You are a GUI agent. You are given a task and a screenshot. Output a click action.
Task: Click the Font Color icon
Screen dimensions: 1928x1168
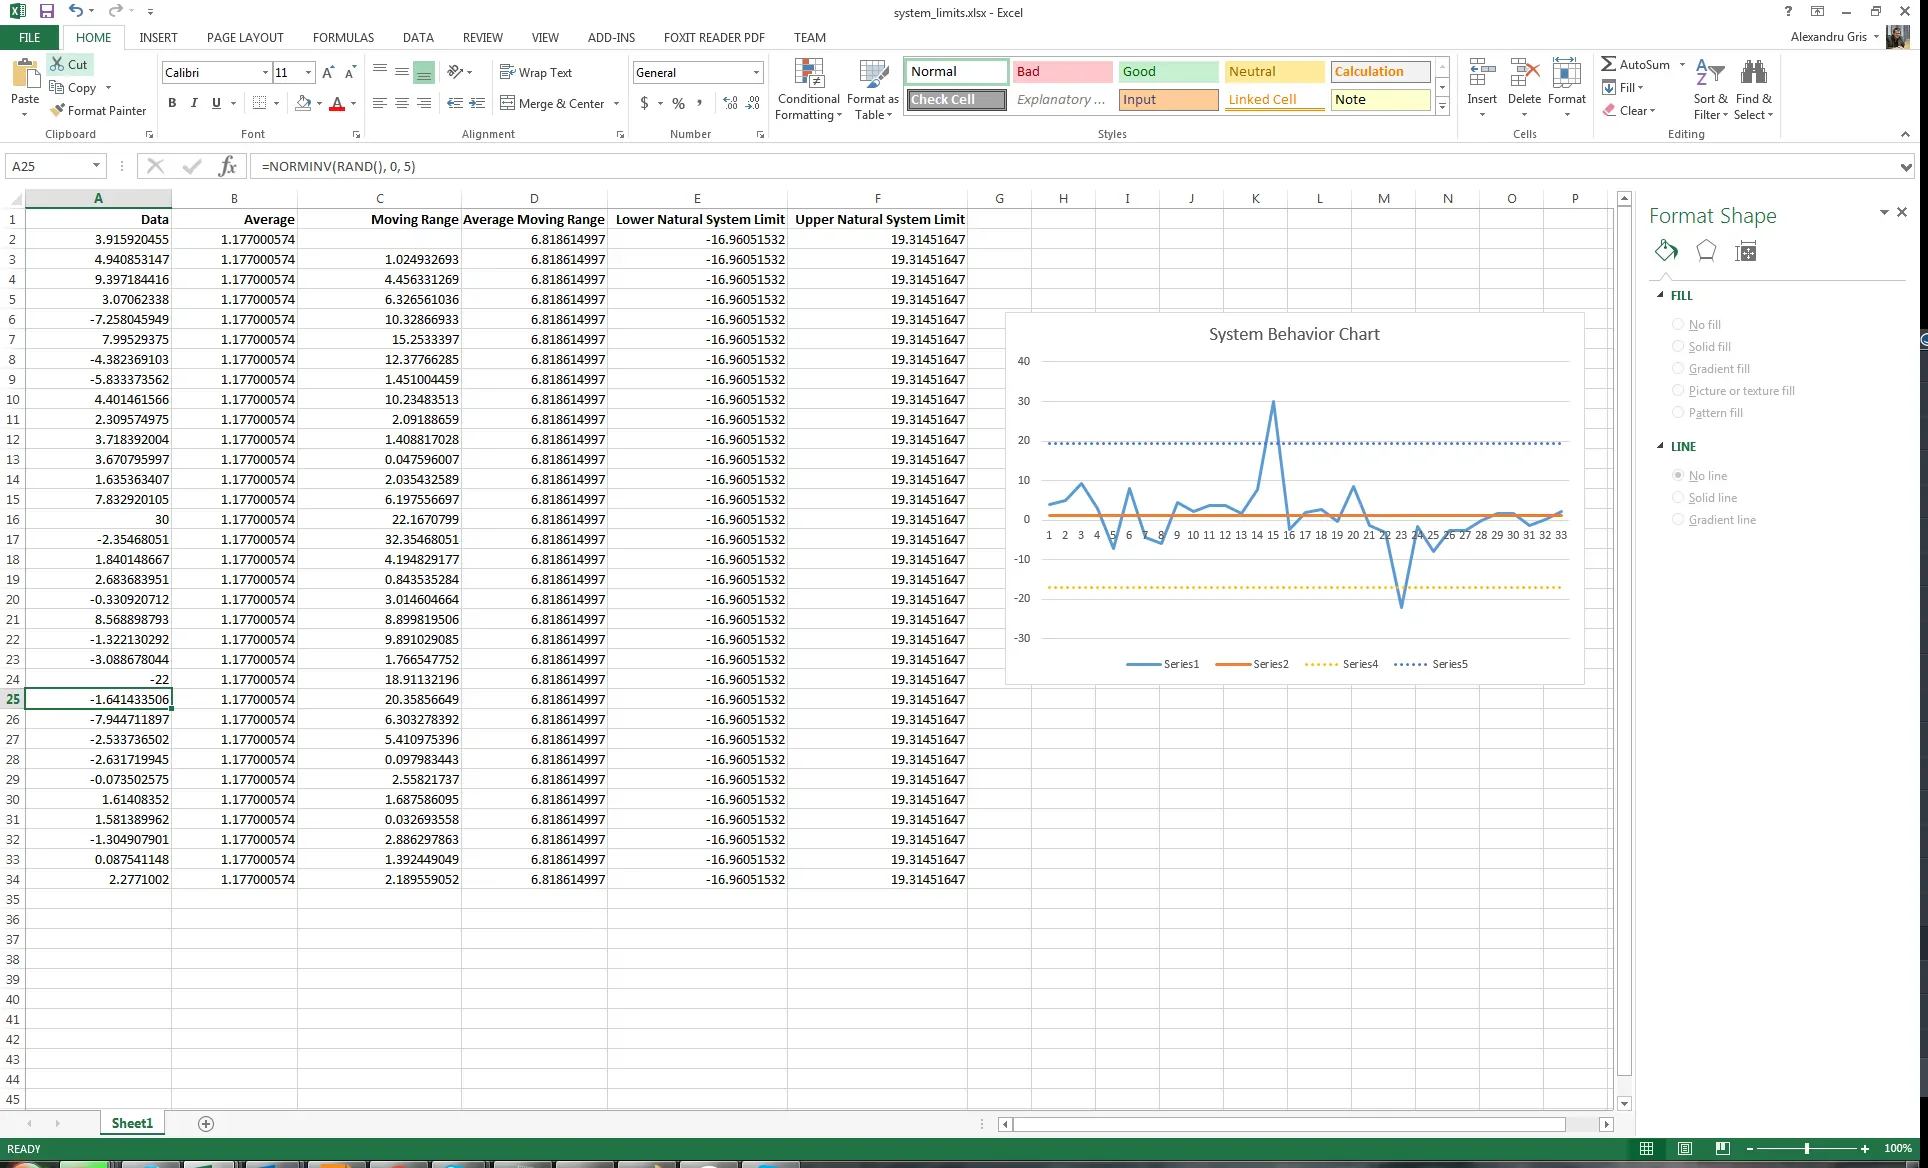tap(337, 103)
